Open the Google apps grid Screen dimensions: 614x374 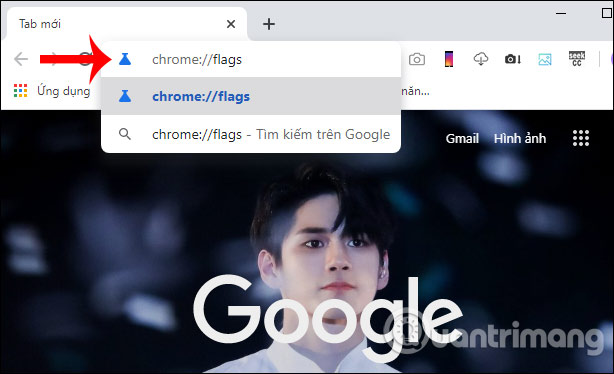coord(581,138)
